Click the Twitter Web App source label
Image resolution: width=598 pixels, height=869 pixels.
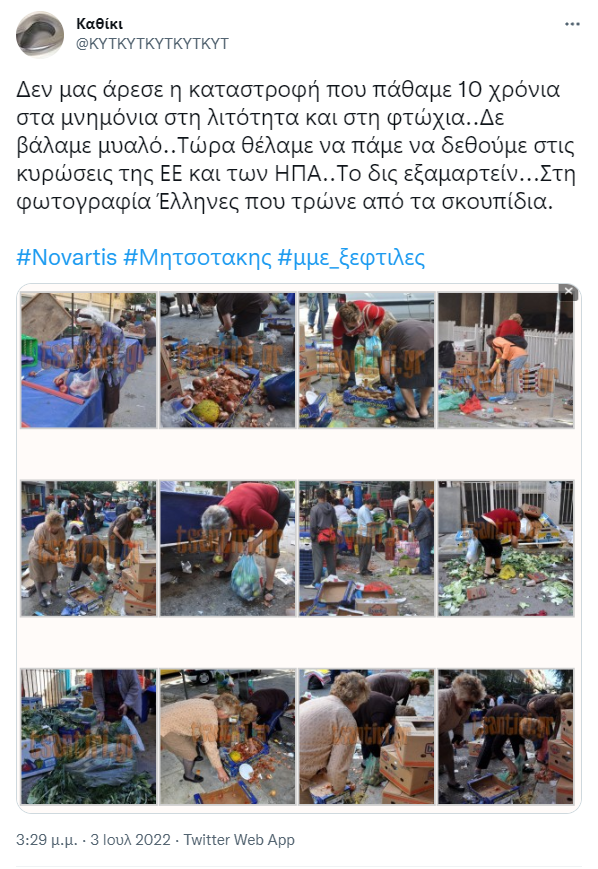pos(239,840)
